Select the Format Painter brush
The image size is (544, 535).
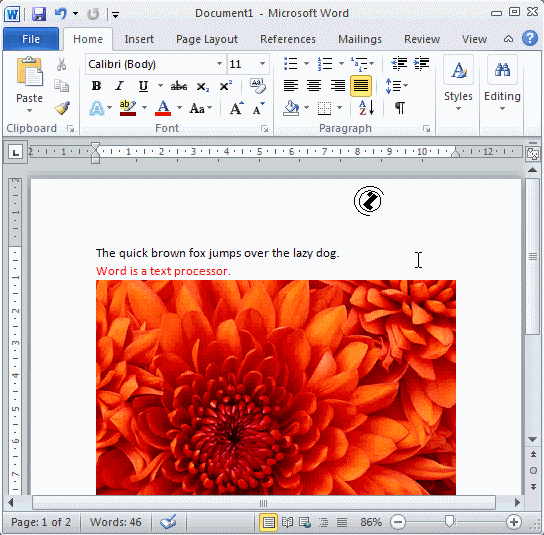[62, 108]
